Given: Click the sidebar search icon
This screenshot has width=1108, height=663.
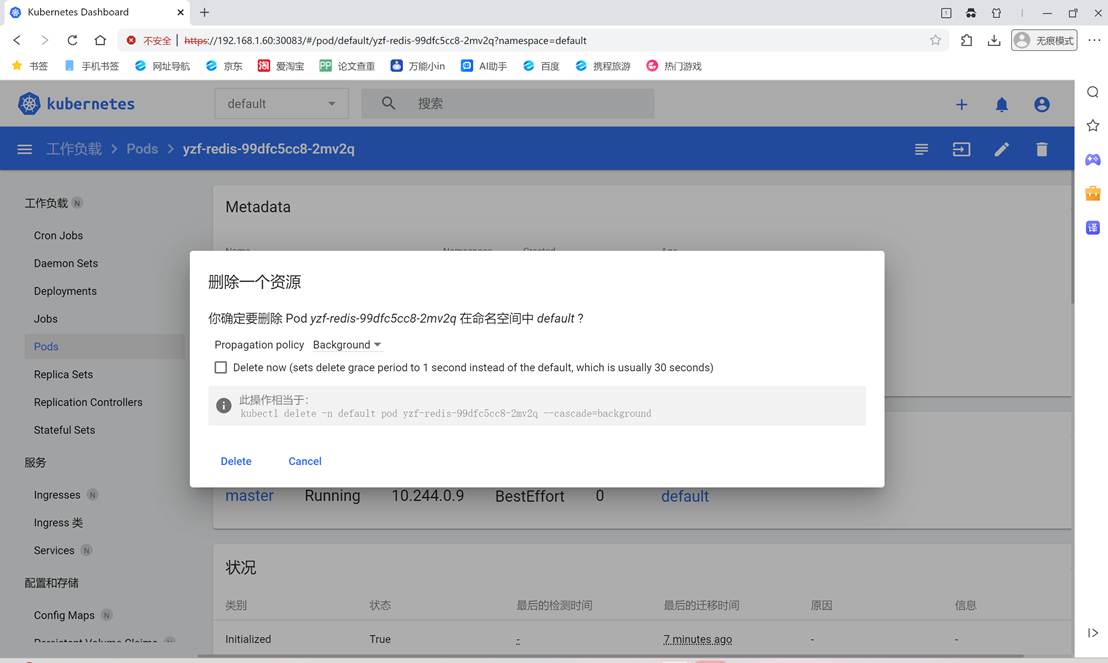Looking at the screenshot, I should point(1092,92).
